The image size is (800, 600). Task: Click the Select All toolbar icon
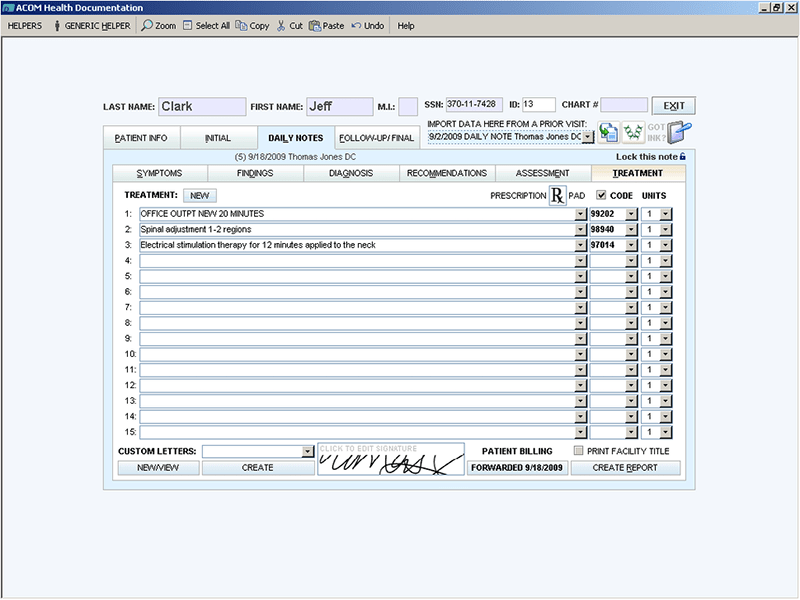click(x=187, y=26)
